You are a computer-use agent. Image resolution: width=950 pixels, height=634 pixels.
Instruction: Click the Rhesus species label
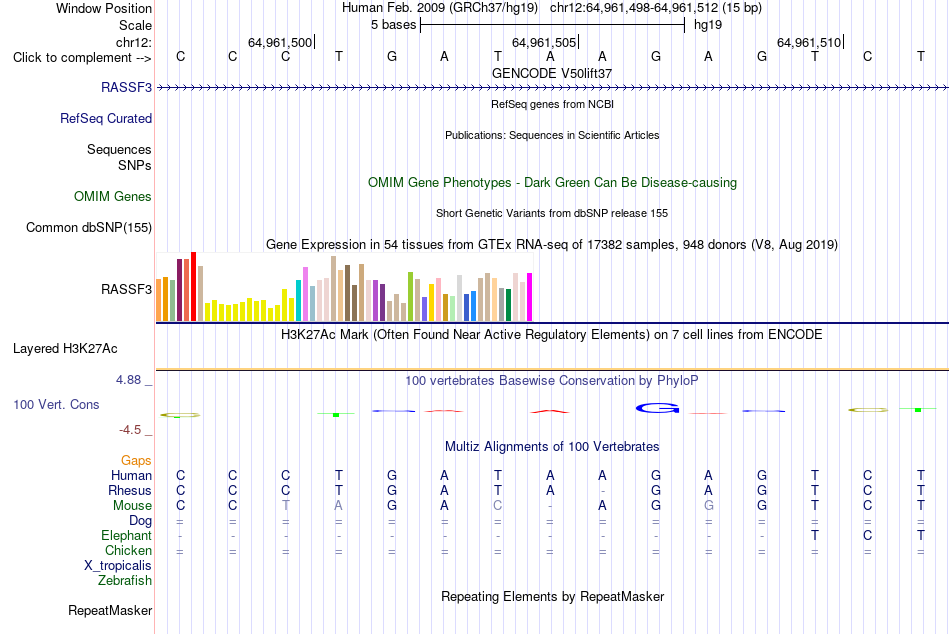[130, 490]
